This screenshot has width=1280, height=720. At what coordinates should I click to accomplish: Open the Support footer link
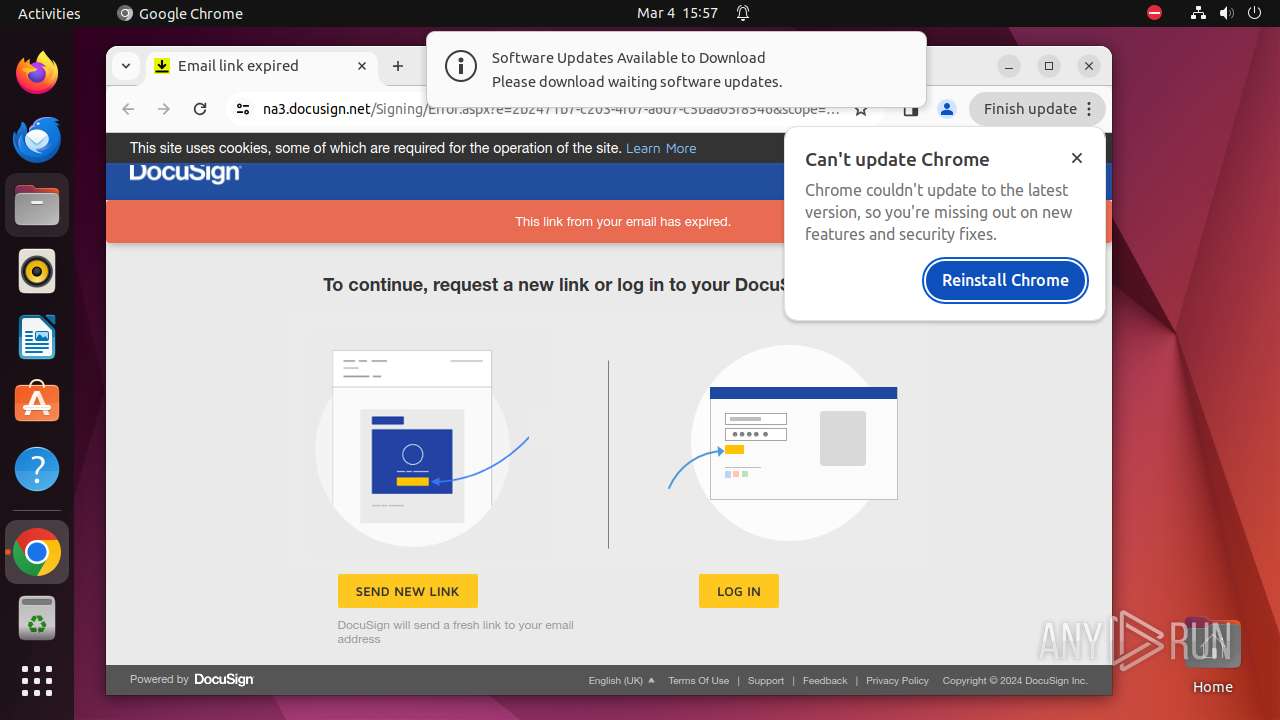click(766, 680)
